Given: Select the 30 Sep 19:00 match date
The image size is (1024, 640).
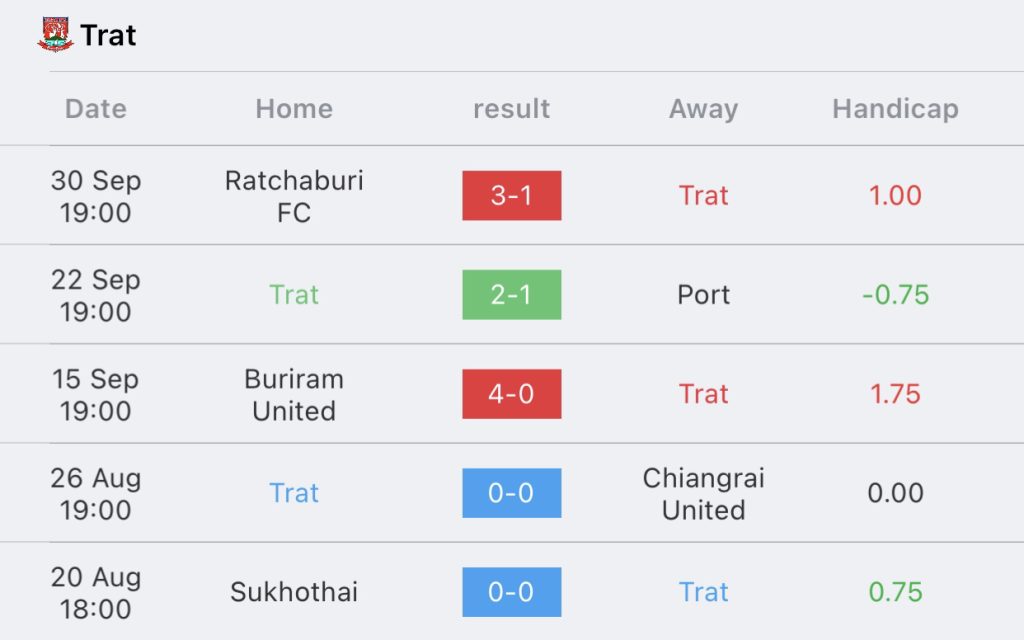Looking at the screenshot, I should click(x=96, y=196).
